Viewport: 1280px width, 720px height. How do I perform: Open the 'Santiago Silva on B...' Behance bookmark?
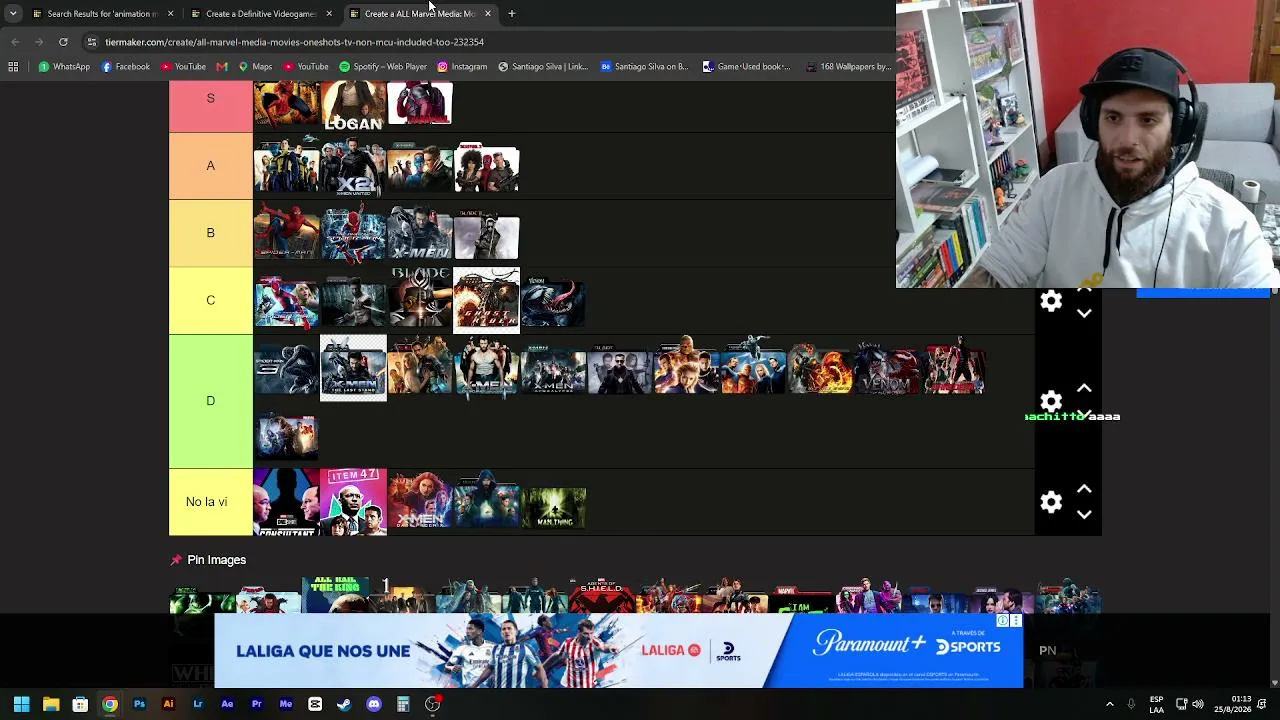[x=645, y=67]
